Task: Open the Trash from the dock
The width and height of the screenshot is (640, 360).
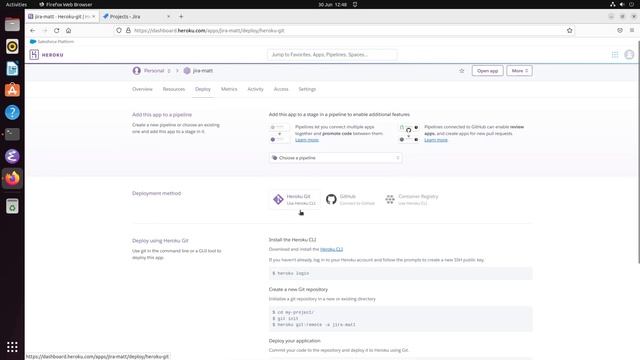Action: point(12,206)
